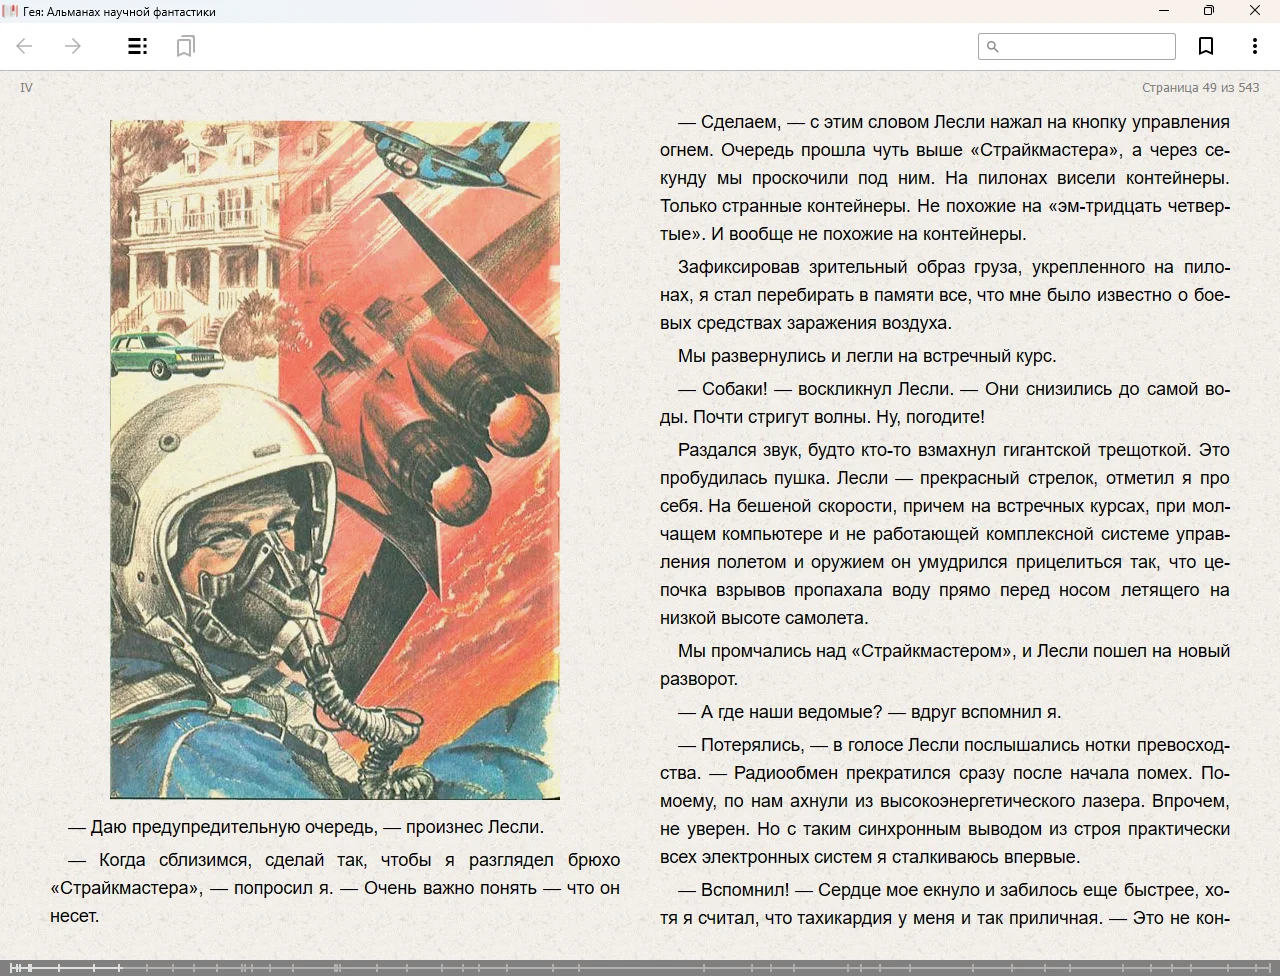Close the e-book reader window
1280x976 pixels.
tap(1255, 11)
